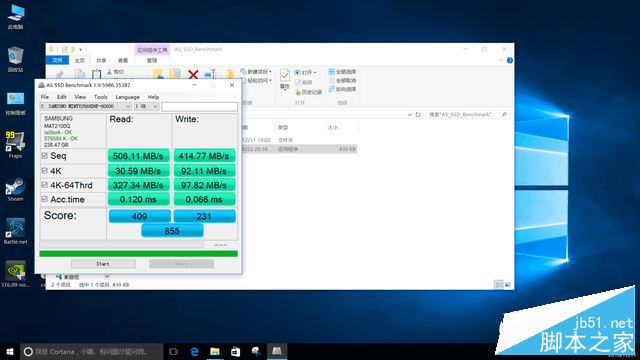The image size is (640, 360).
Task: Click the Properties checkmark icon in ribbon
Action: pos(284,75)
